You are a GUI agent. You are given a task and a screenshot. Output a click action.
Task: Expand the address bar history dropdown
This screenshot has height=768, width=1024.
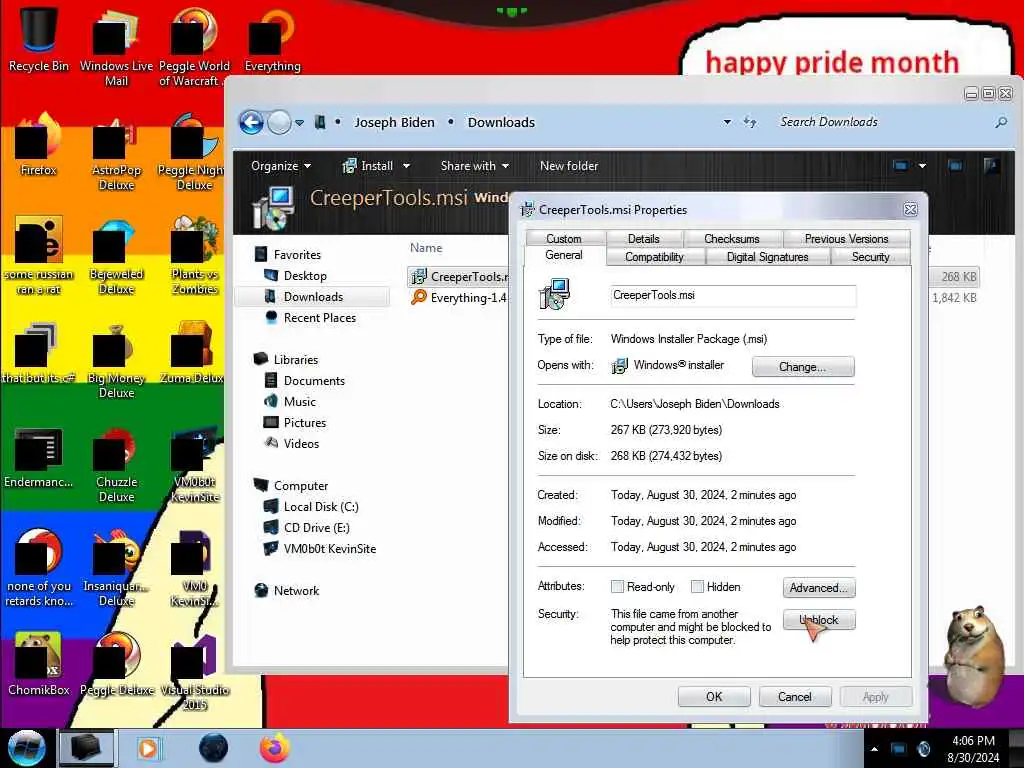click(727, 122)
